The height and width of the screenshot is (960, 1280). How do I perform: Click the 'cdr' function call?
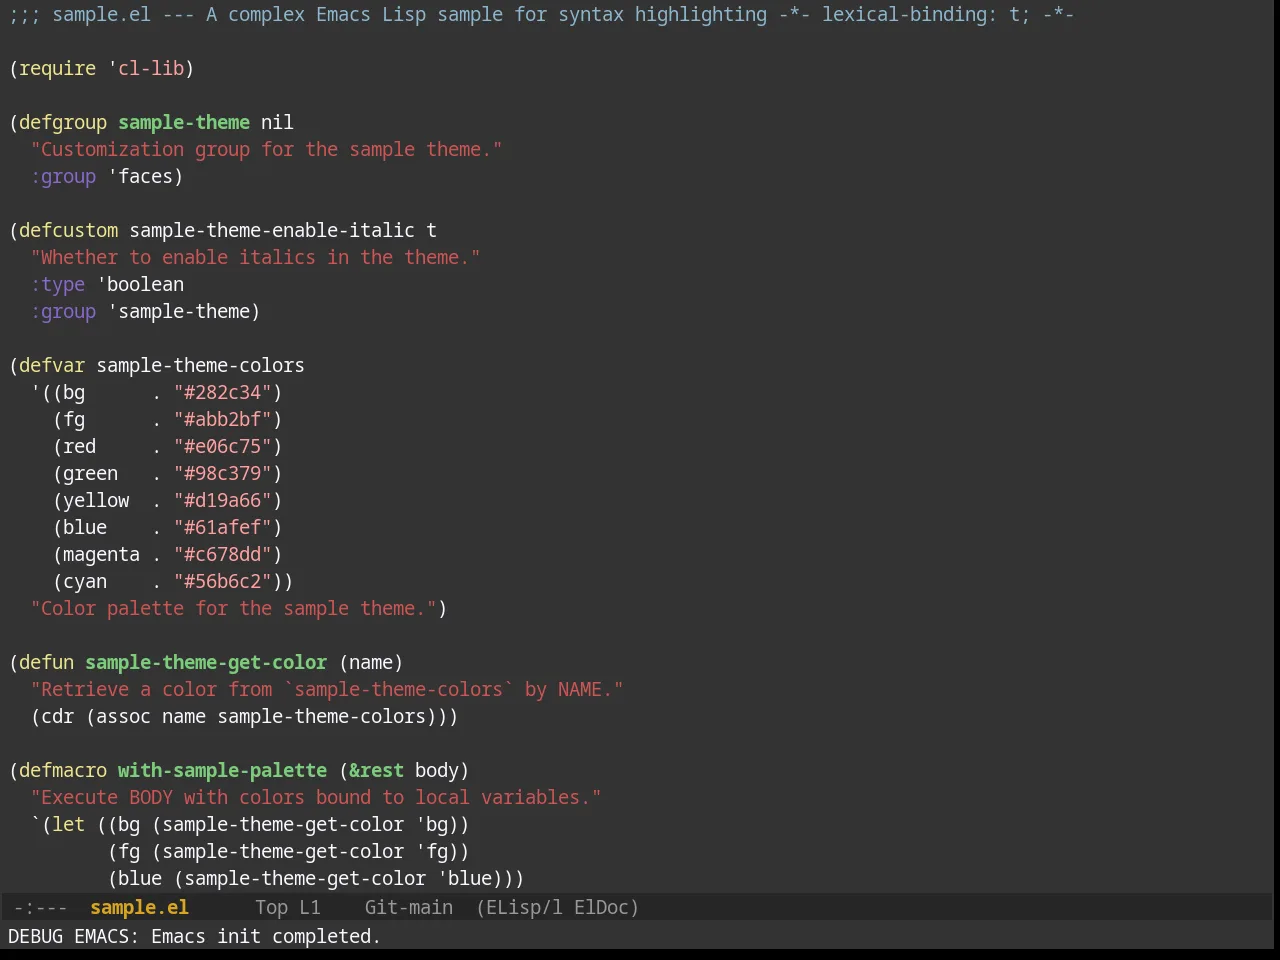(58, 716)
